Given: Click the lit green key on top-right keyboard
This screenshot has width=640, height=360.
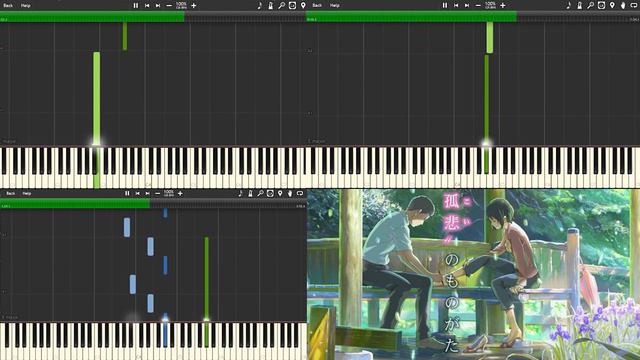Looking at the screenshot, I should 486,160.
